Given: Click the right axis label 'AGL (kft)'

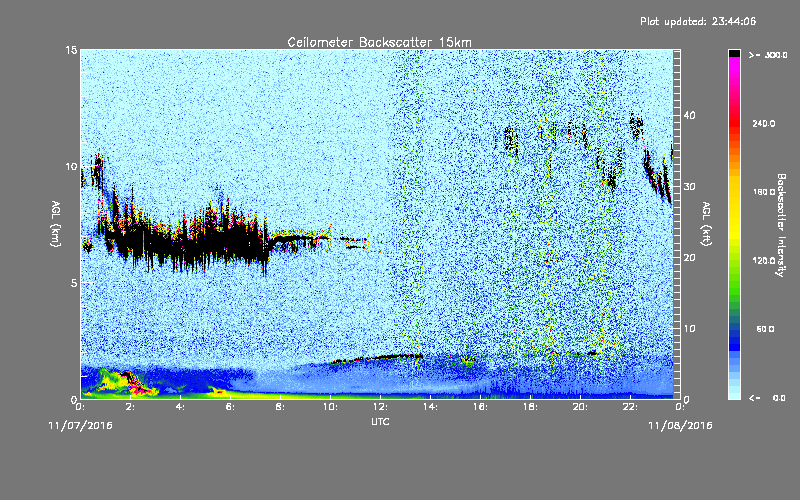Looking at the screenshot, I should [707, 223].
